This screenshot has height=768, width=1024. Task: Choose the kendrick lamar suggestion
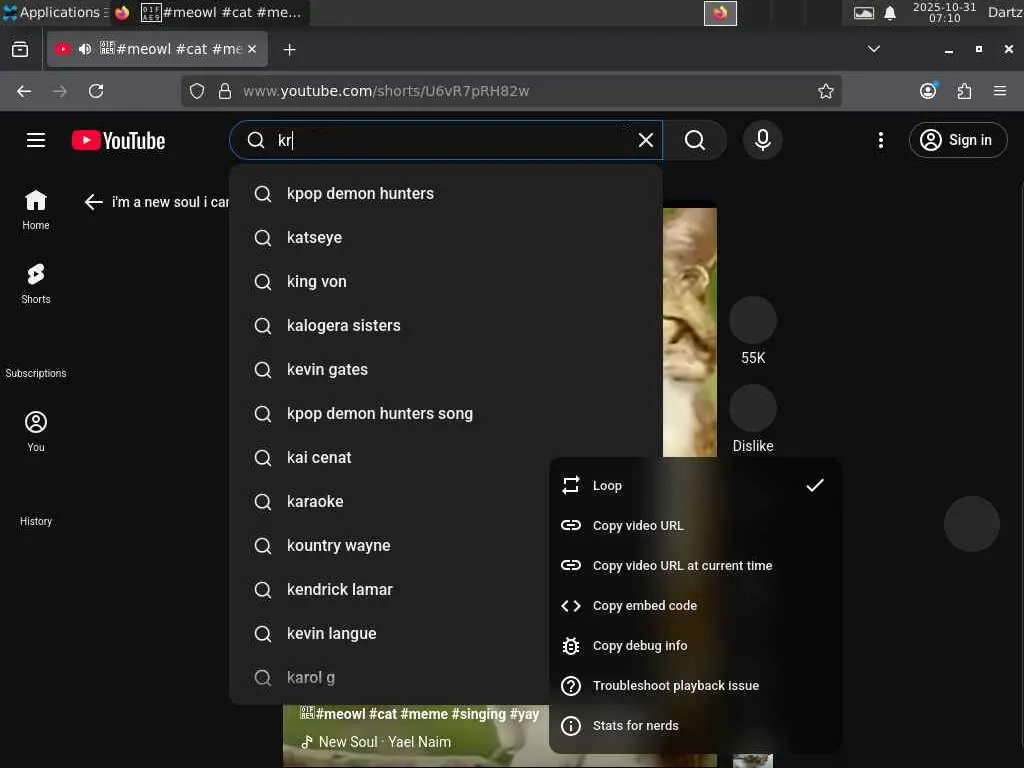(390, 590)
